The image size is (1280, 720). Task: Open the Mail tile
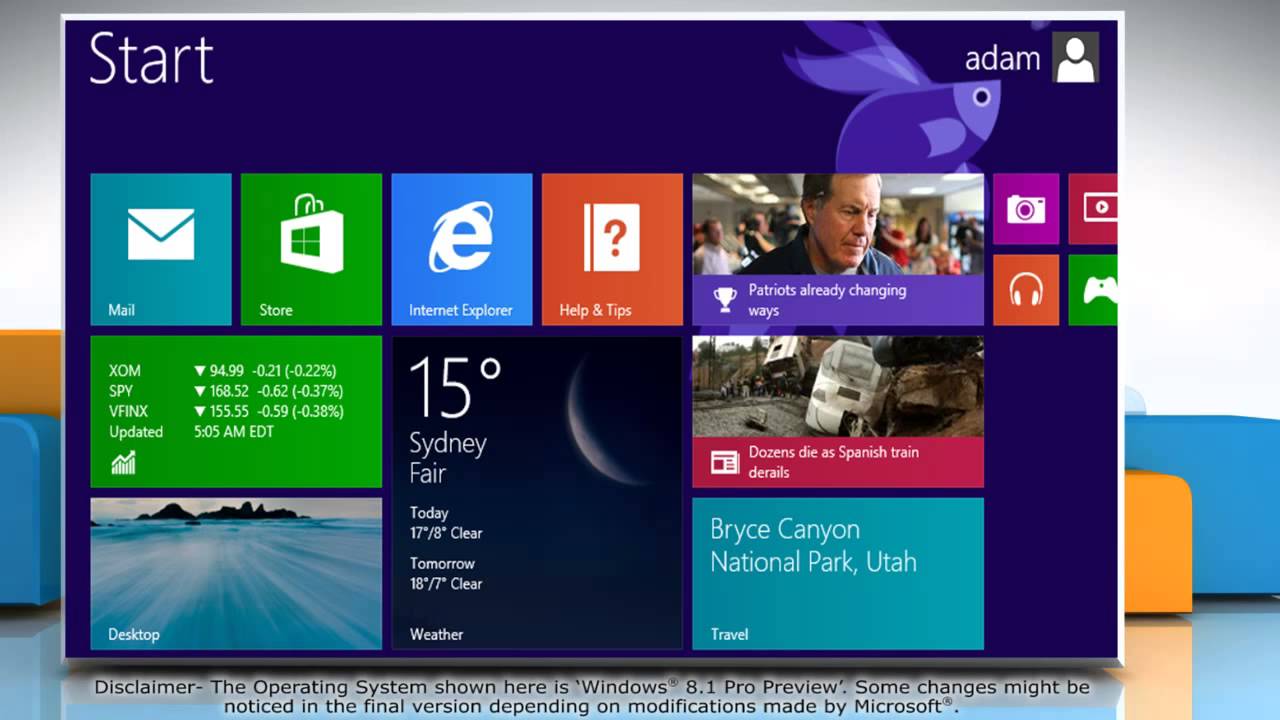pos(161,249)
